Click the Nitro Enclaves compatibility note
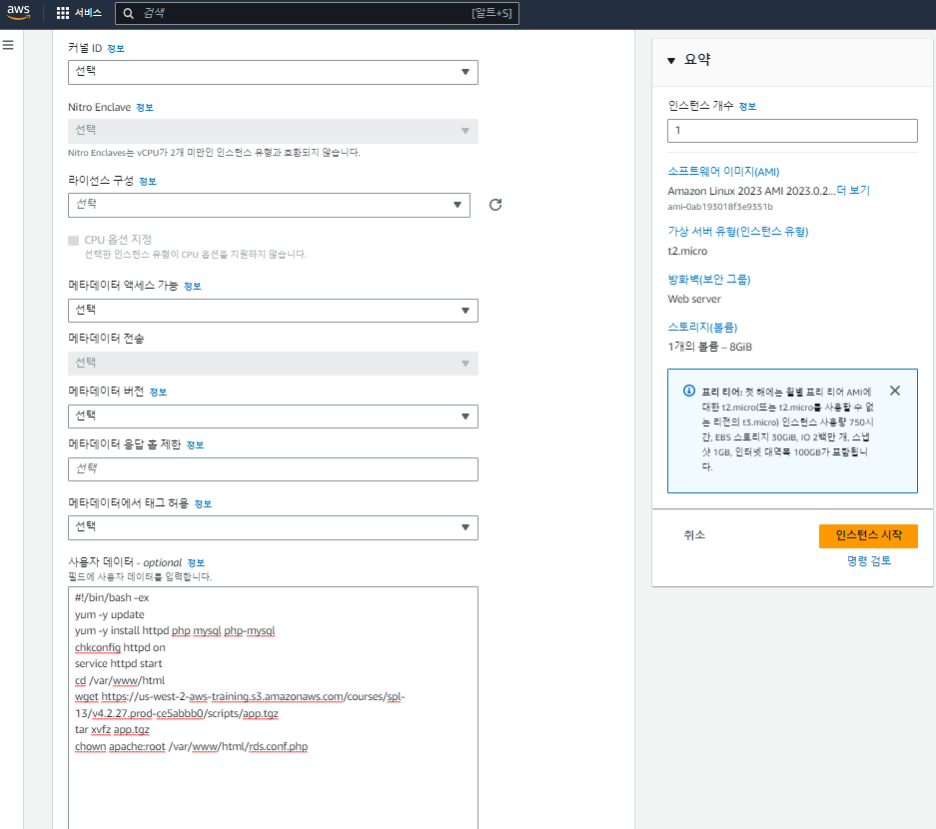Viewport: 936px width, 829px height. [214, 153]
